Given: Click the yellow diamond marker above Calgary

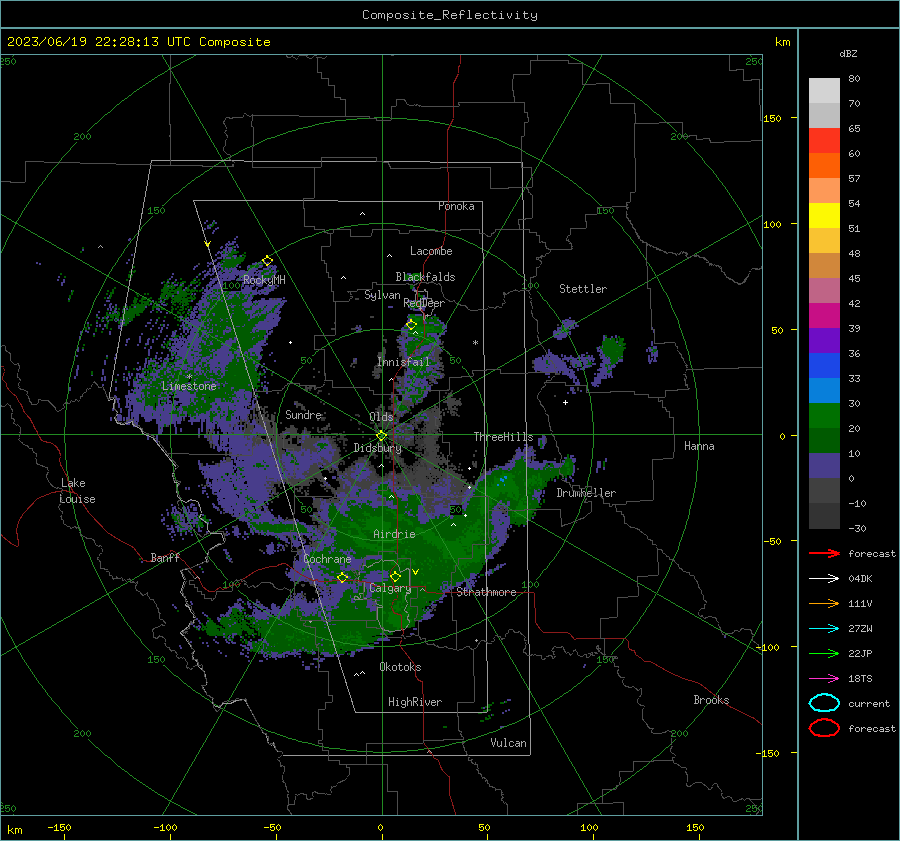Looking at the screenshot, I should click(395, 576).
